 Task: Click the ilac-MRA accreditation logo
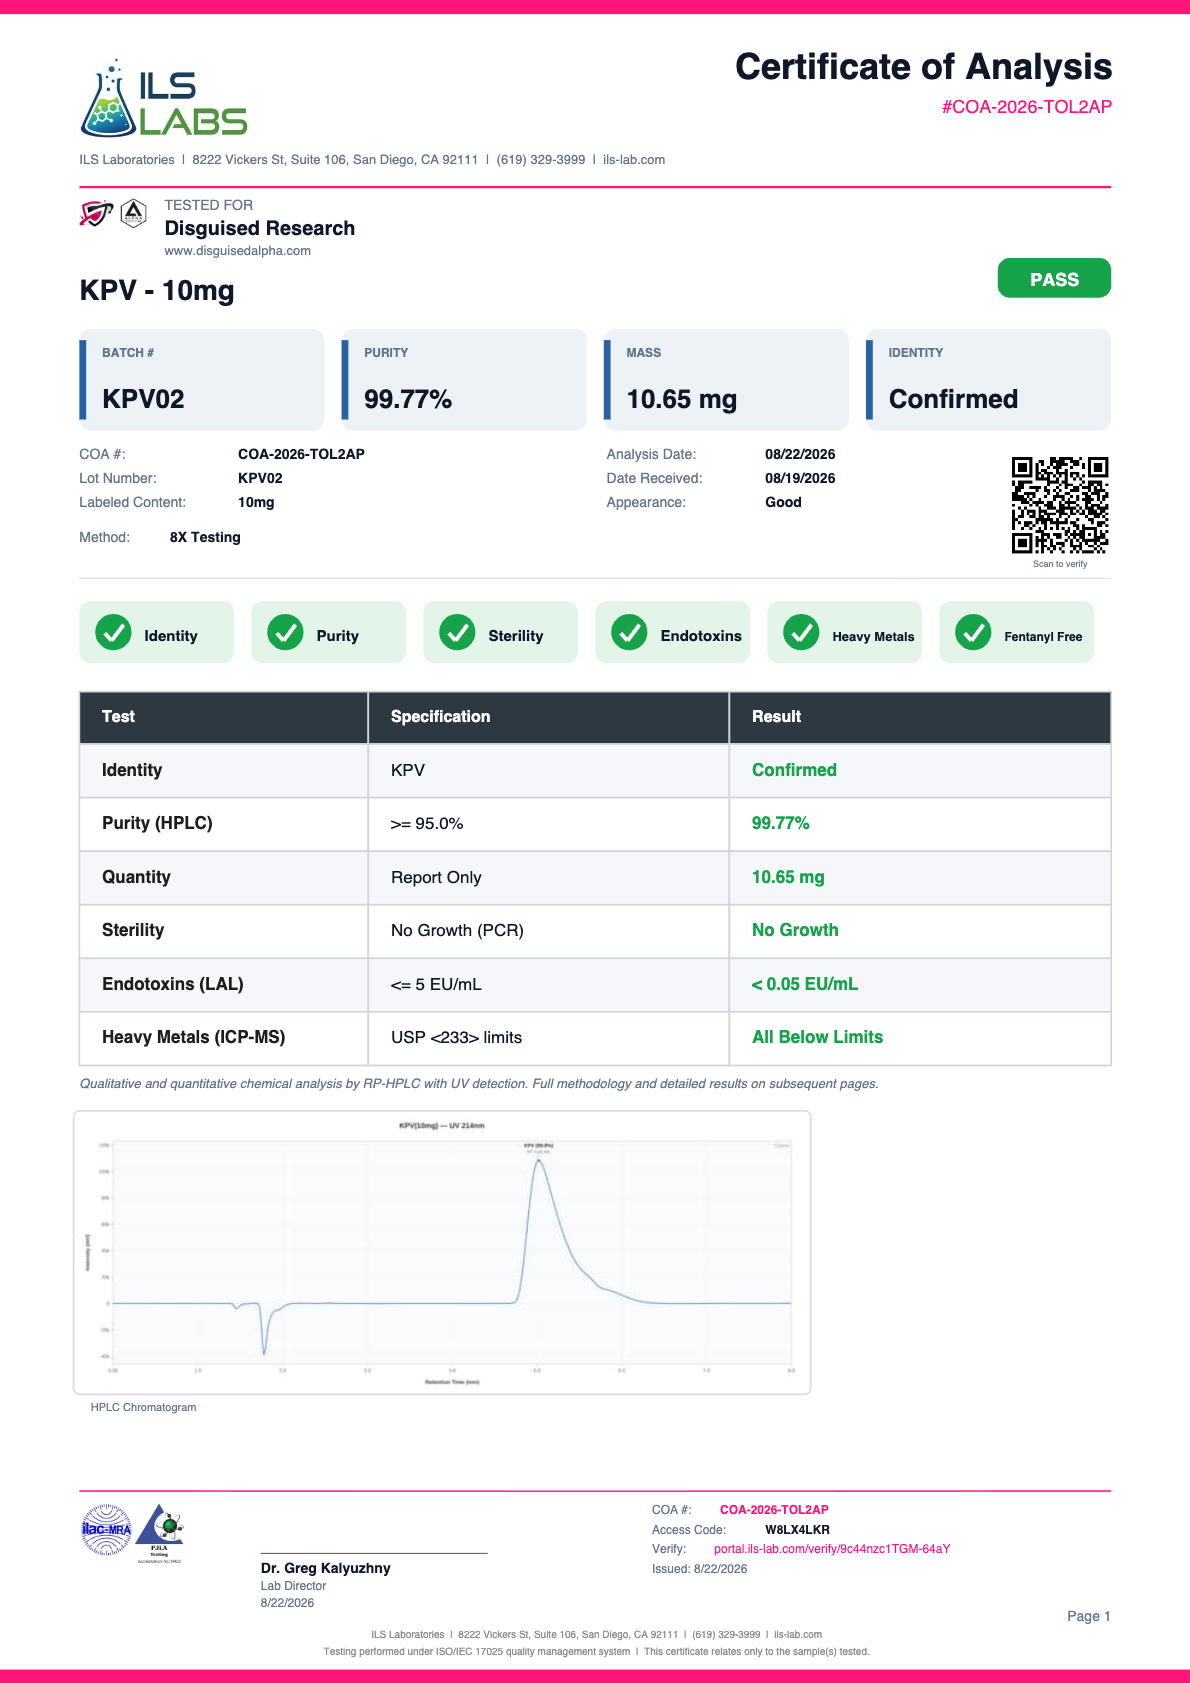[x=106, y=1530]
